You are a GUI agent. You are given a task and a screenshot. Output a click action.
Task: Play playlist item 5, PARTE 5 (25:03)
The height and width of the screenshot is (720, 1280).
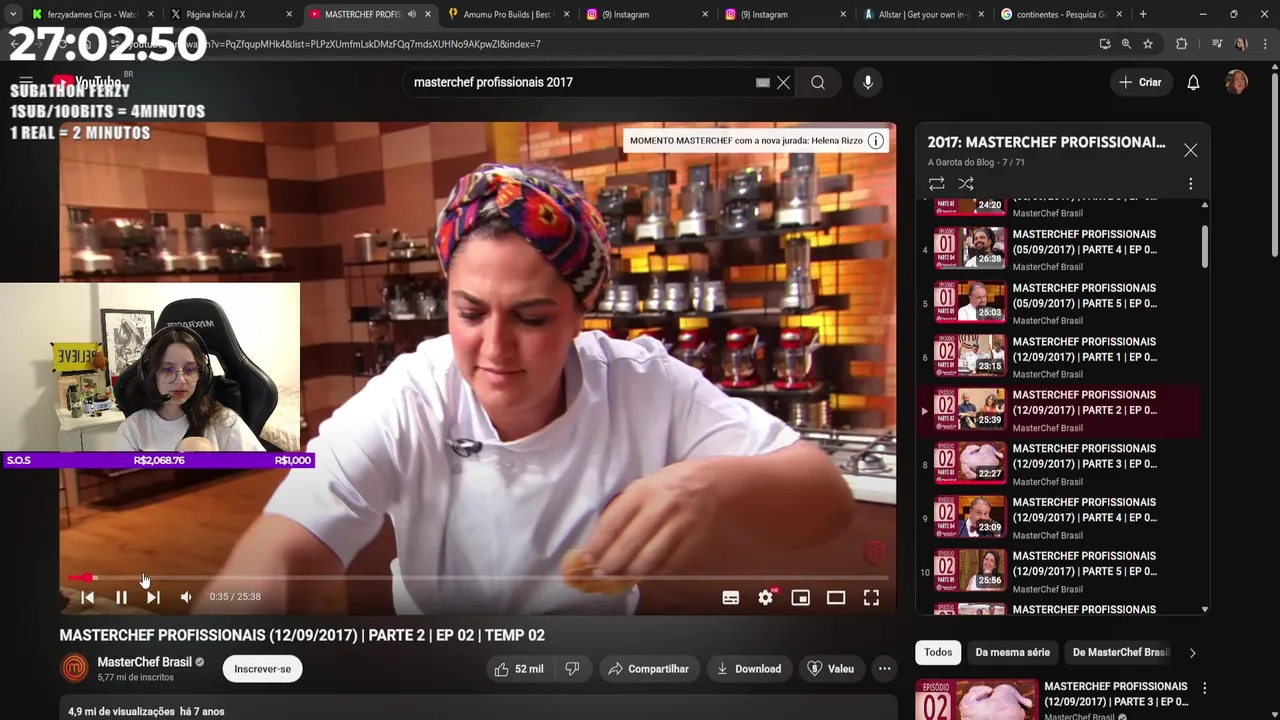click(x=1058, y=303)
